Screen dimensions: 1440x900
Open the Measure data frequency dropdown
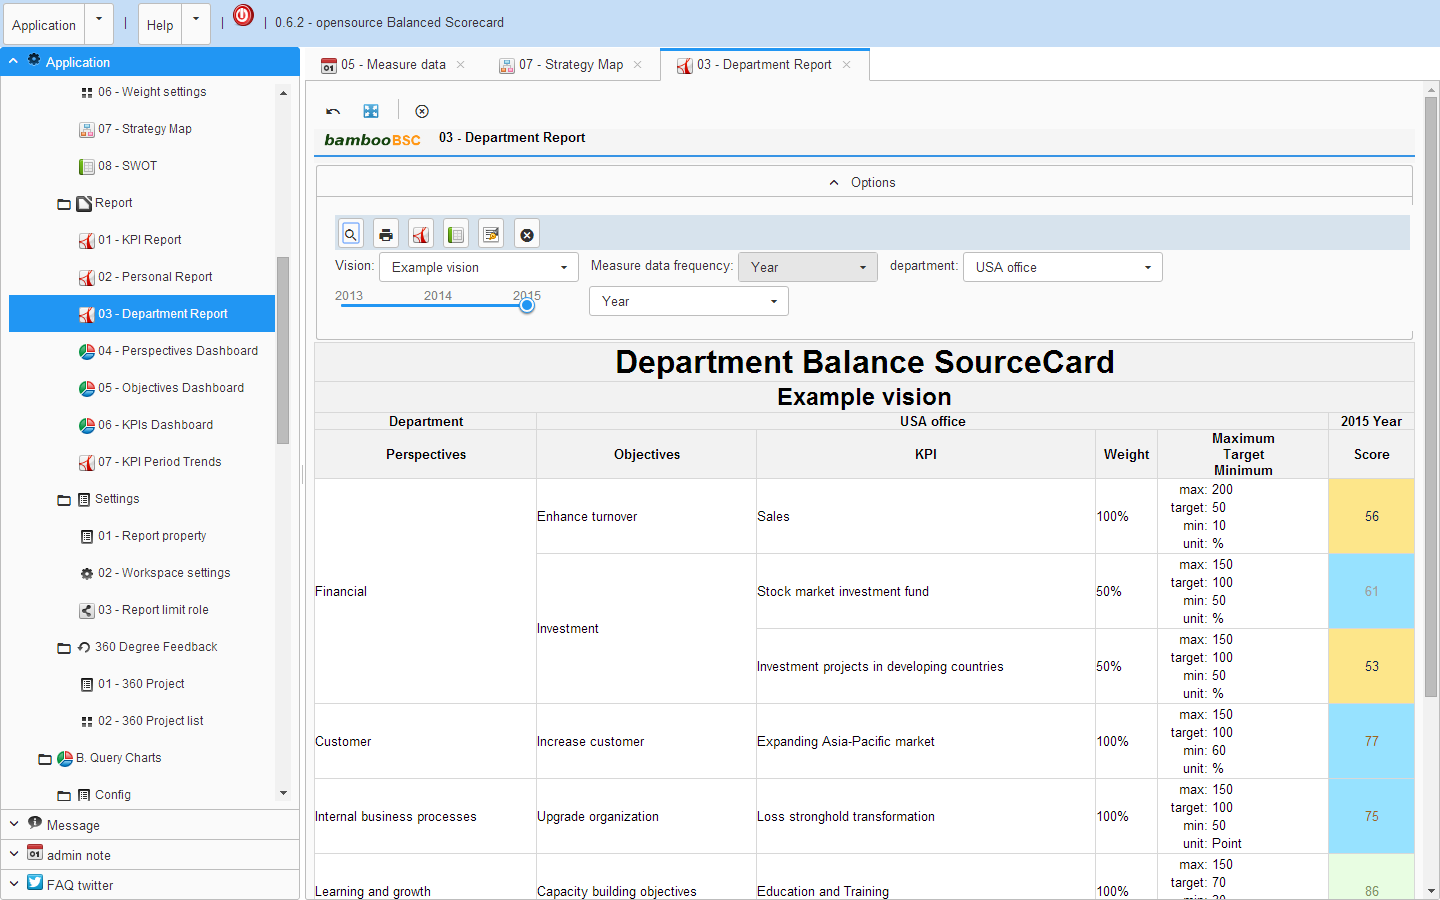(807, 267)
